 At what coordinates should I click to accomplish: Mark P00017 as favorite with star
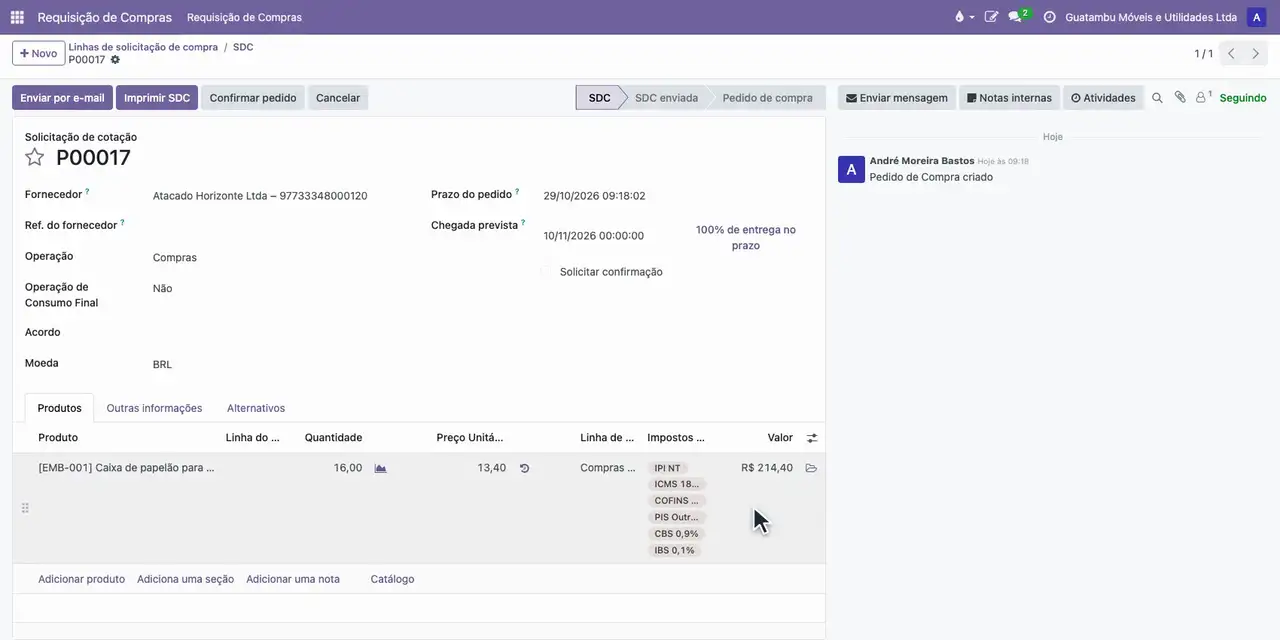(35, 157)
